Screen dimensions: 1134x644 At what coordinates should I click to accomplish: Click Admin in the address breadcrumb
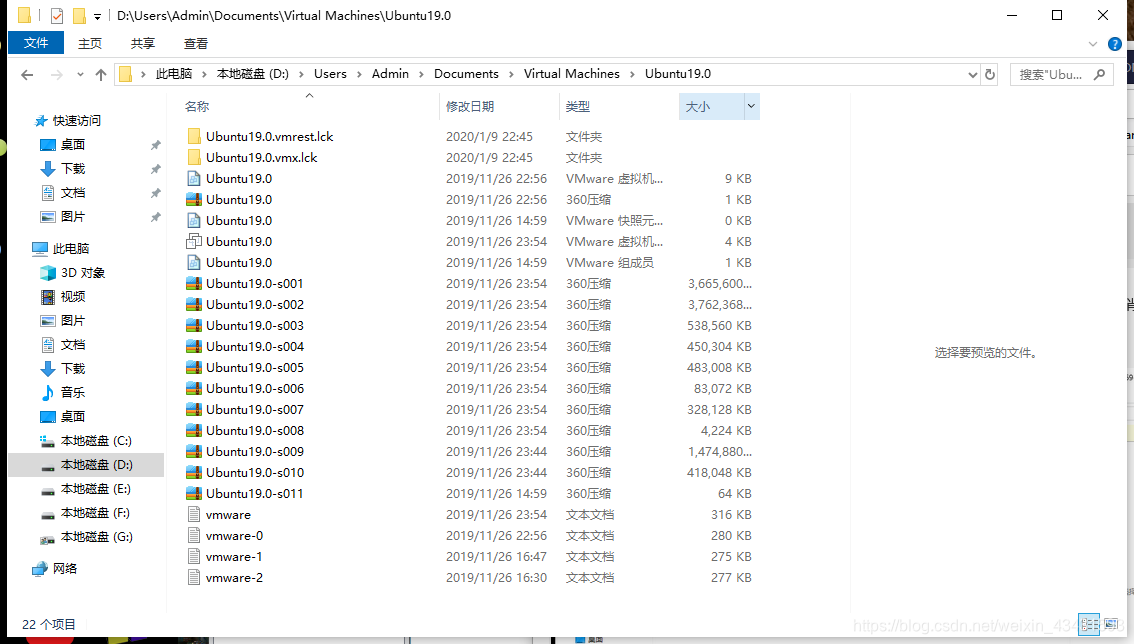point(390,74)
